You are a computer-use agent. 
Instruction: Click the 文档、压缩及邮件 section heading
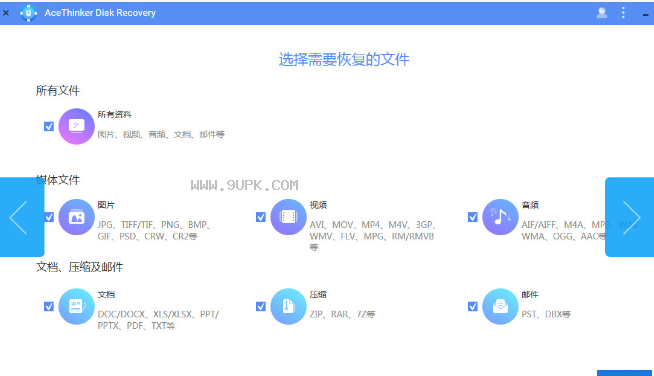pyautogui.click(x=79, y=267)
